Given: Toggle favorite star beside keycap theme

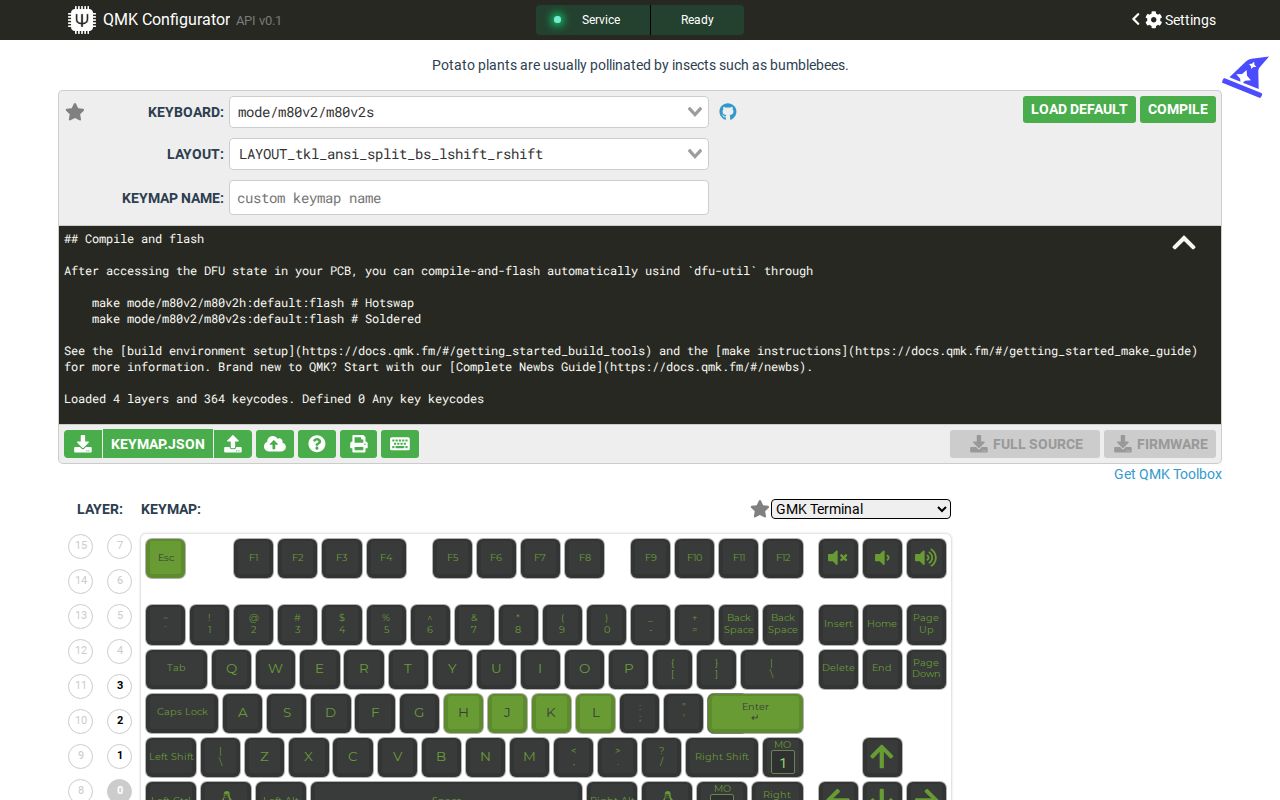Looking at the screenshot, I should (759, 509).
